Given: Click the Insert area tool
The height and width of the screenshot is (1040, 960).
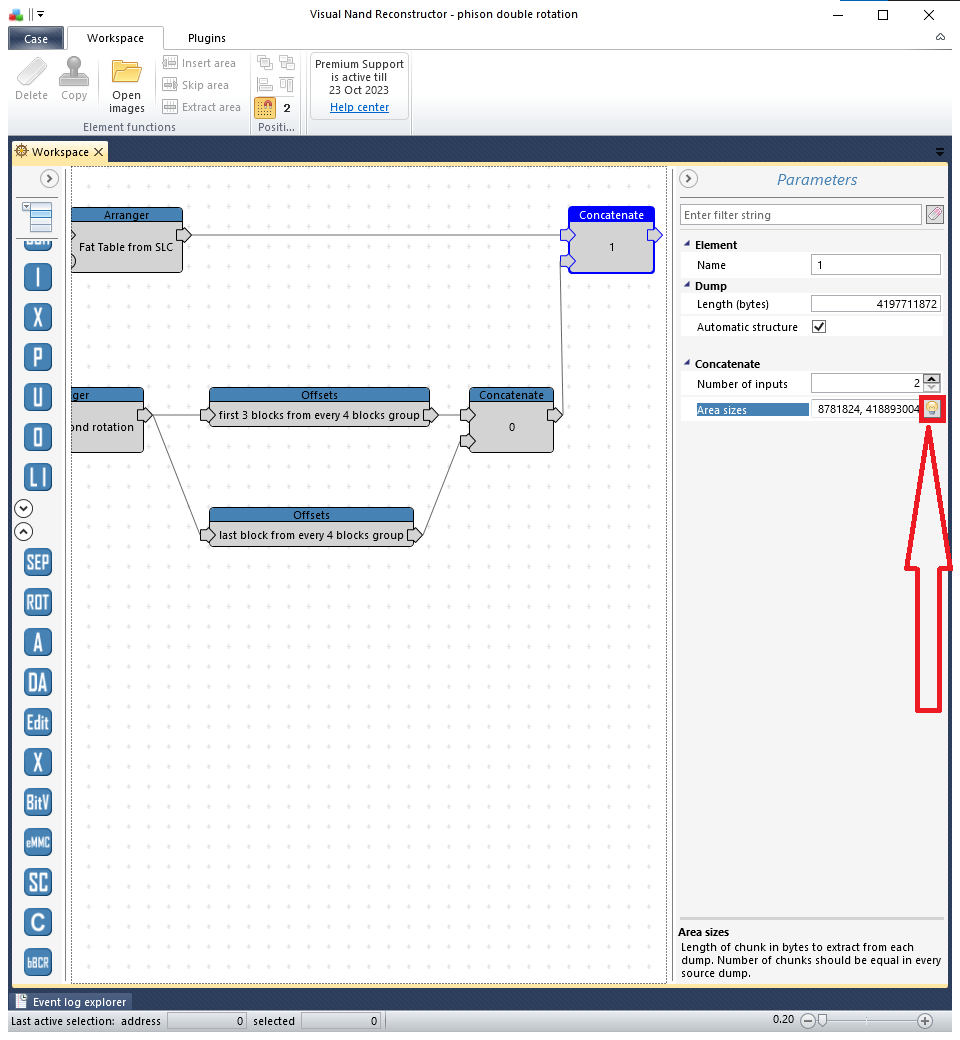Looking at the screenshot, I should pyautogui.click(x=199, y=63).
